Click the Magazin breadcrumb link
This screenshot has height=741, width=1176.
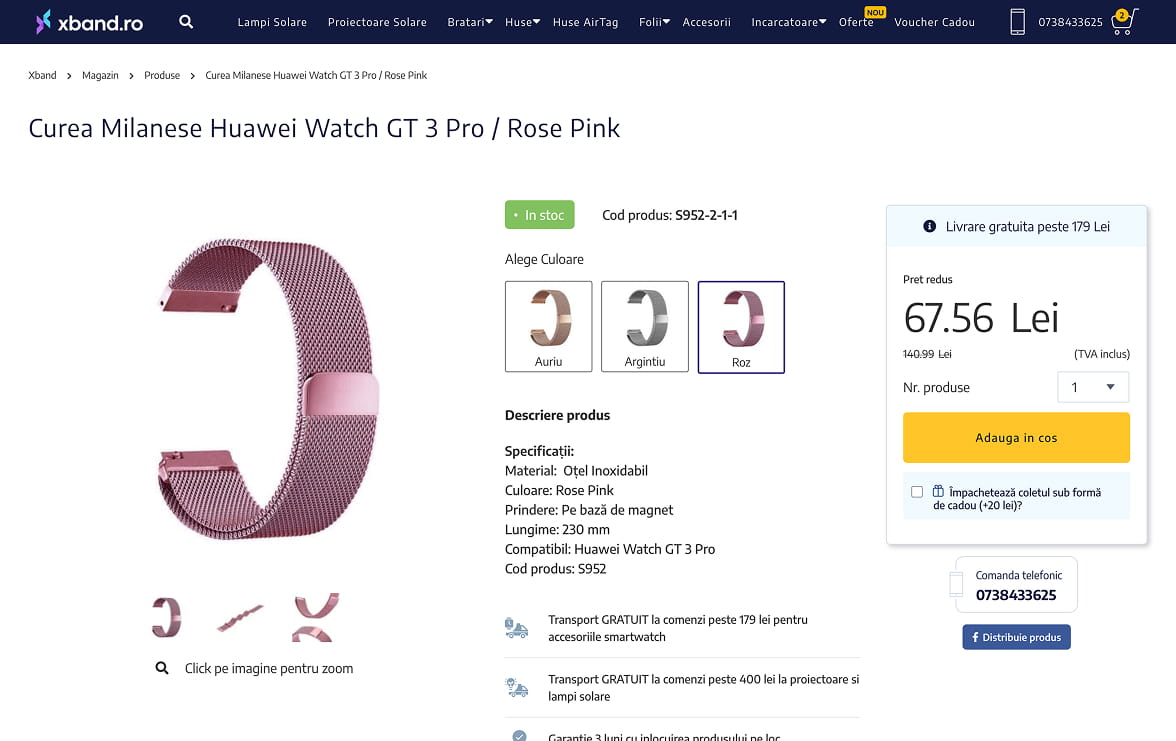coord(100,75)
